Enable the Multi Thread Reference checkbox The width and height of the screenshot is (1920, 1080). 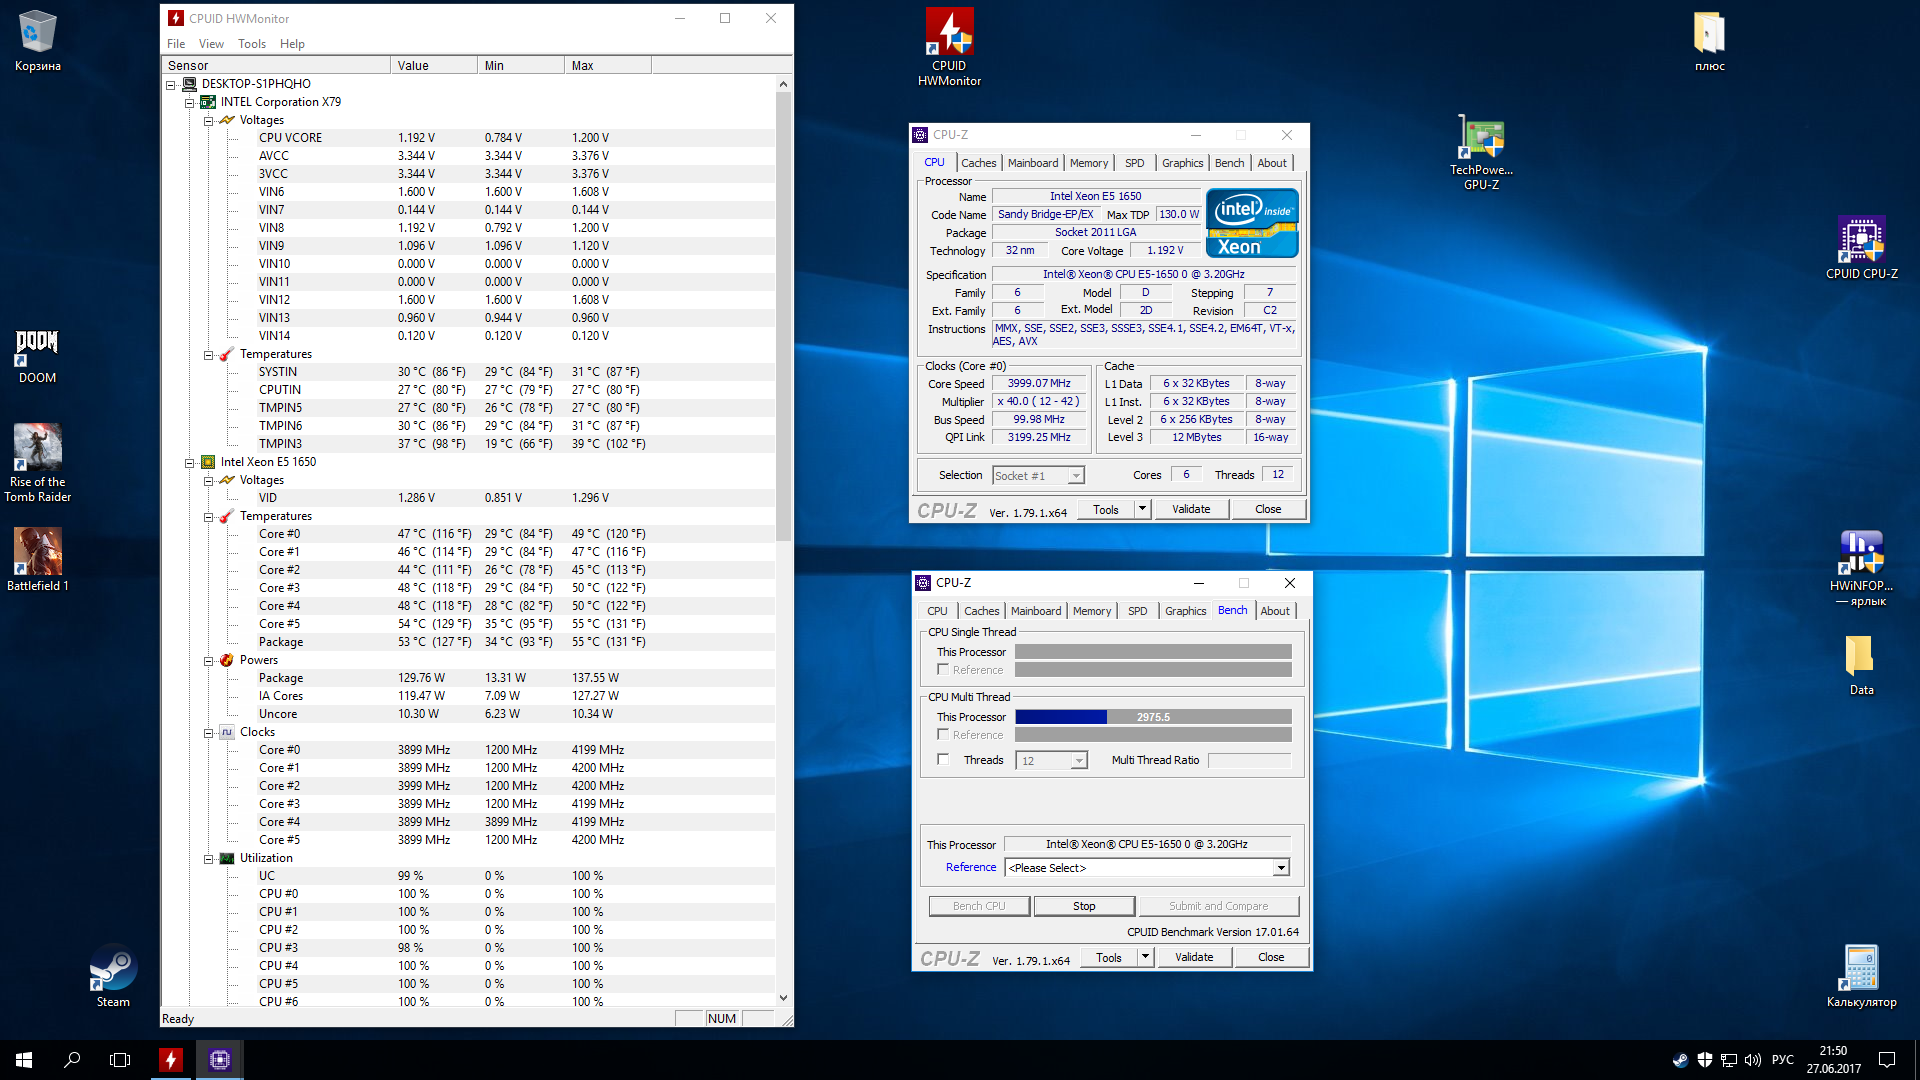(943, 735)
